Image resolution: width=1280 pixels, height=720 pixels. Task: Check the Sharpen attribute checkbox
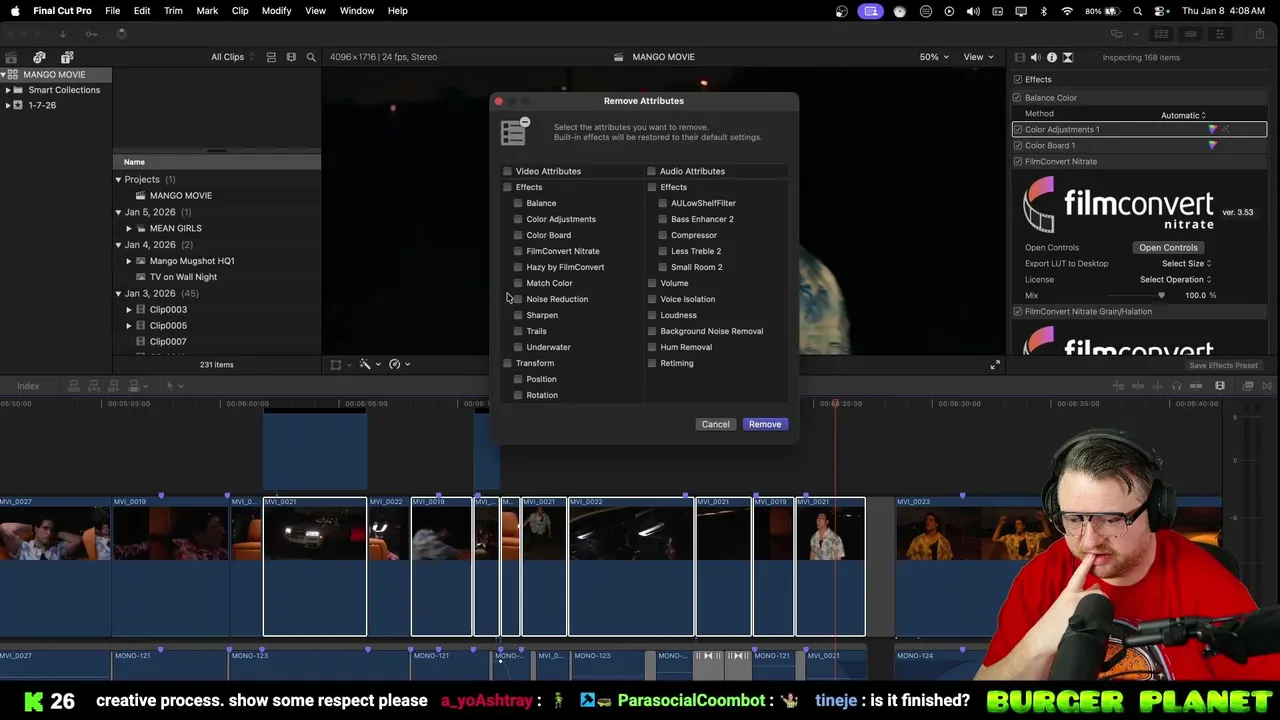click(x=518, y=315)
